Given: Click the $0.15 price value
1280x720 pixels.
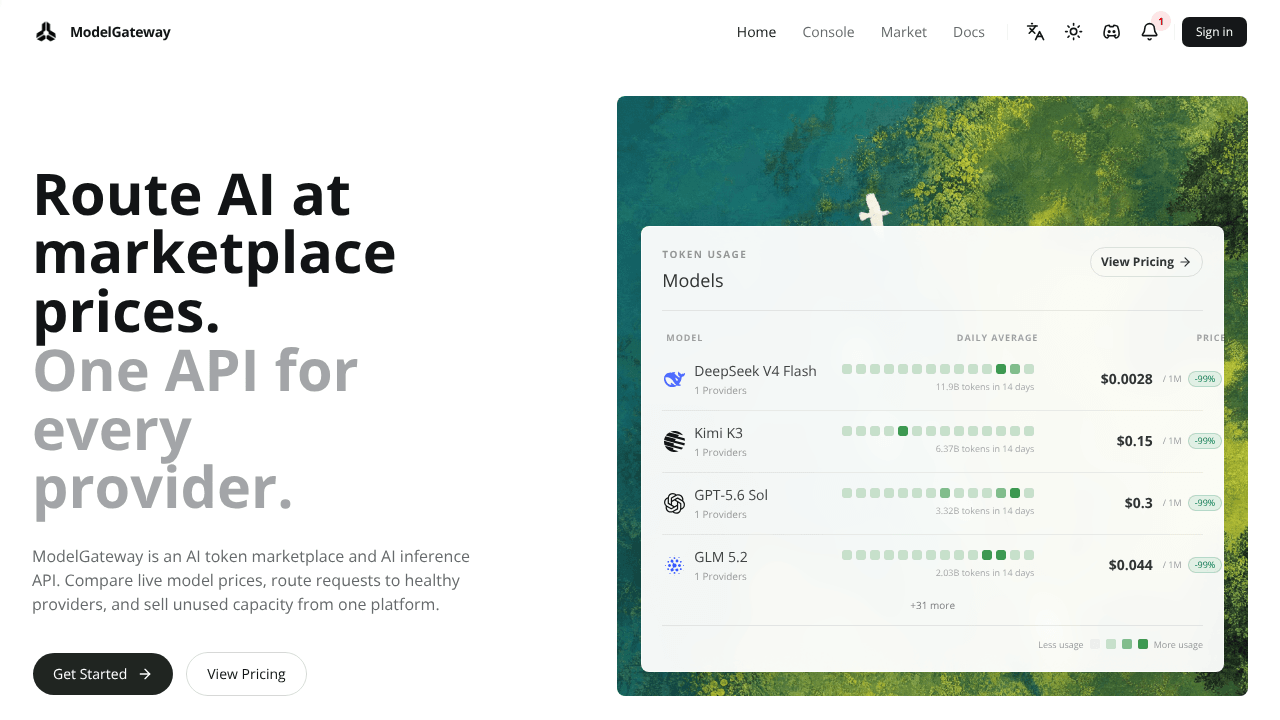Looking at the screenshot, I should pos(1134,441).
